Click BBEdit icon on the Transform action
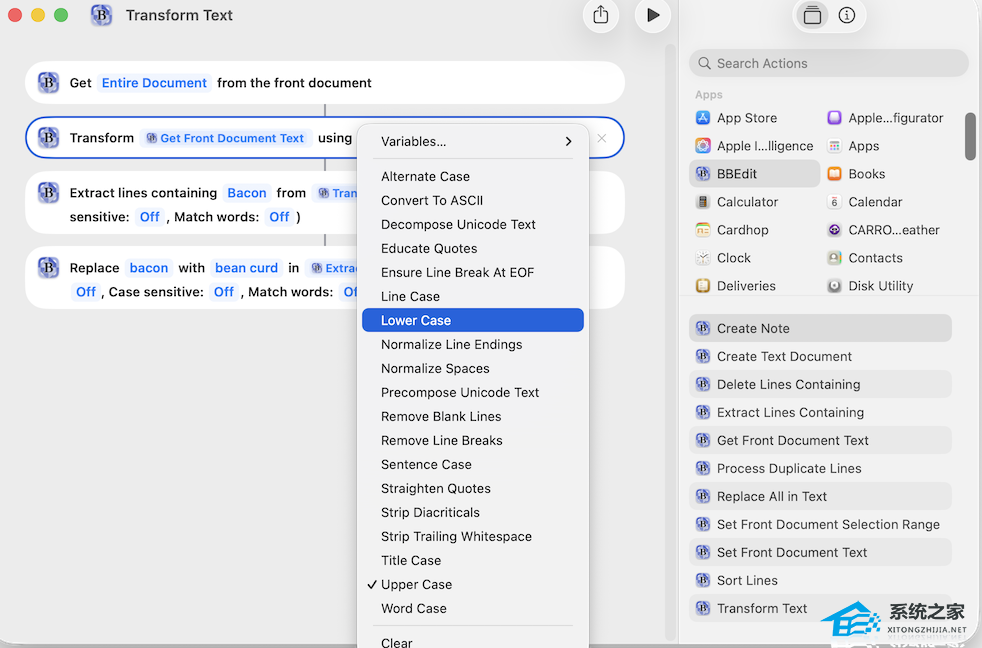The image size is (982, 648). pos(48,138)
